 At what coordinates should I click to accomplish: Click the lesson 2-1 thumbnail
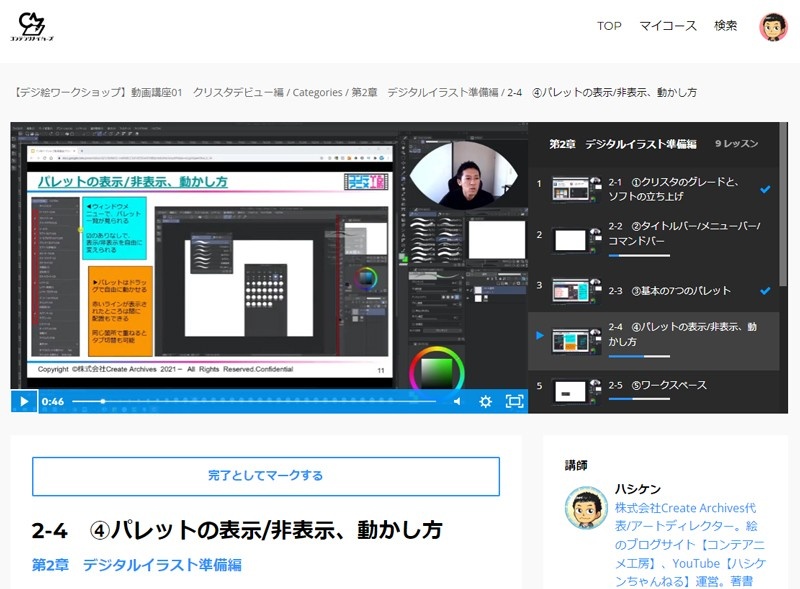(x=576, y=189)
